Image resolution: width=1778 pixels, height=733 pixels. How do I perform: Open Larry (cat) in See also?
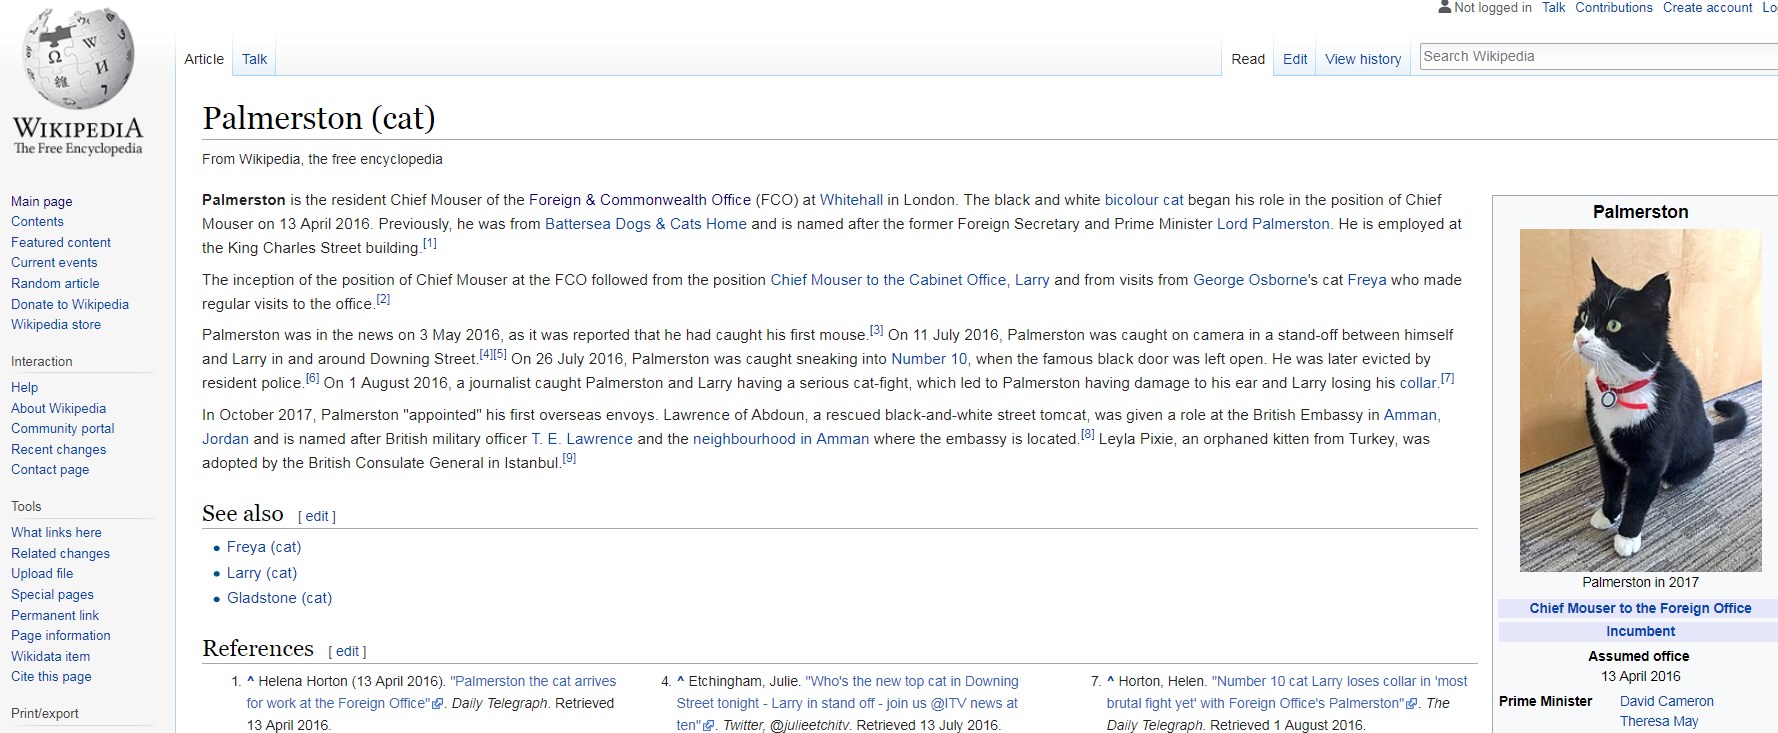(x=262, y=573)
